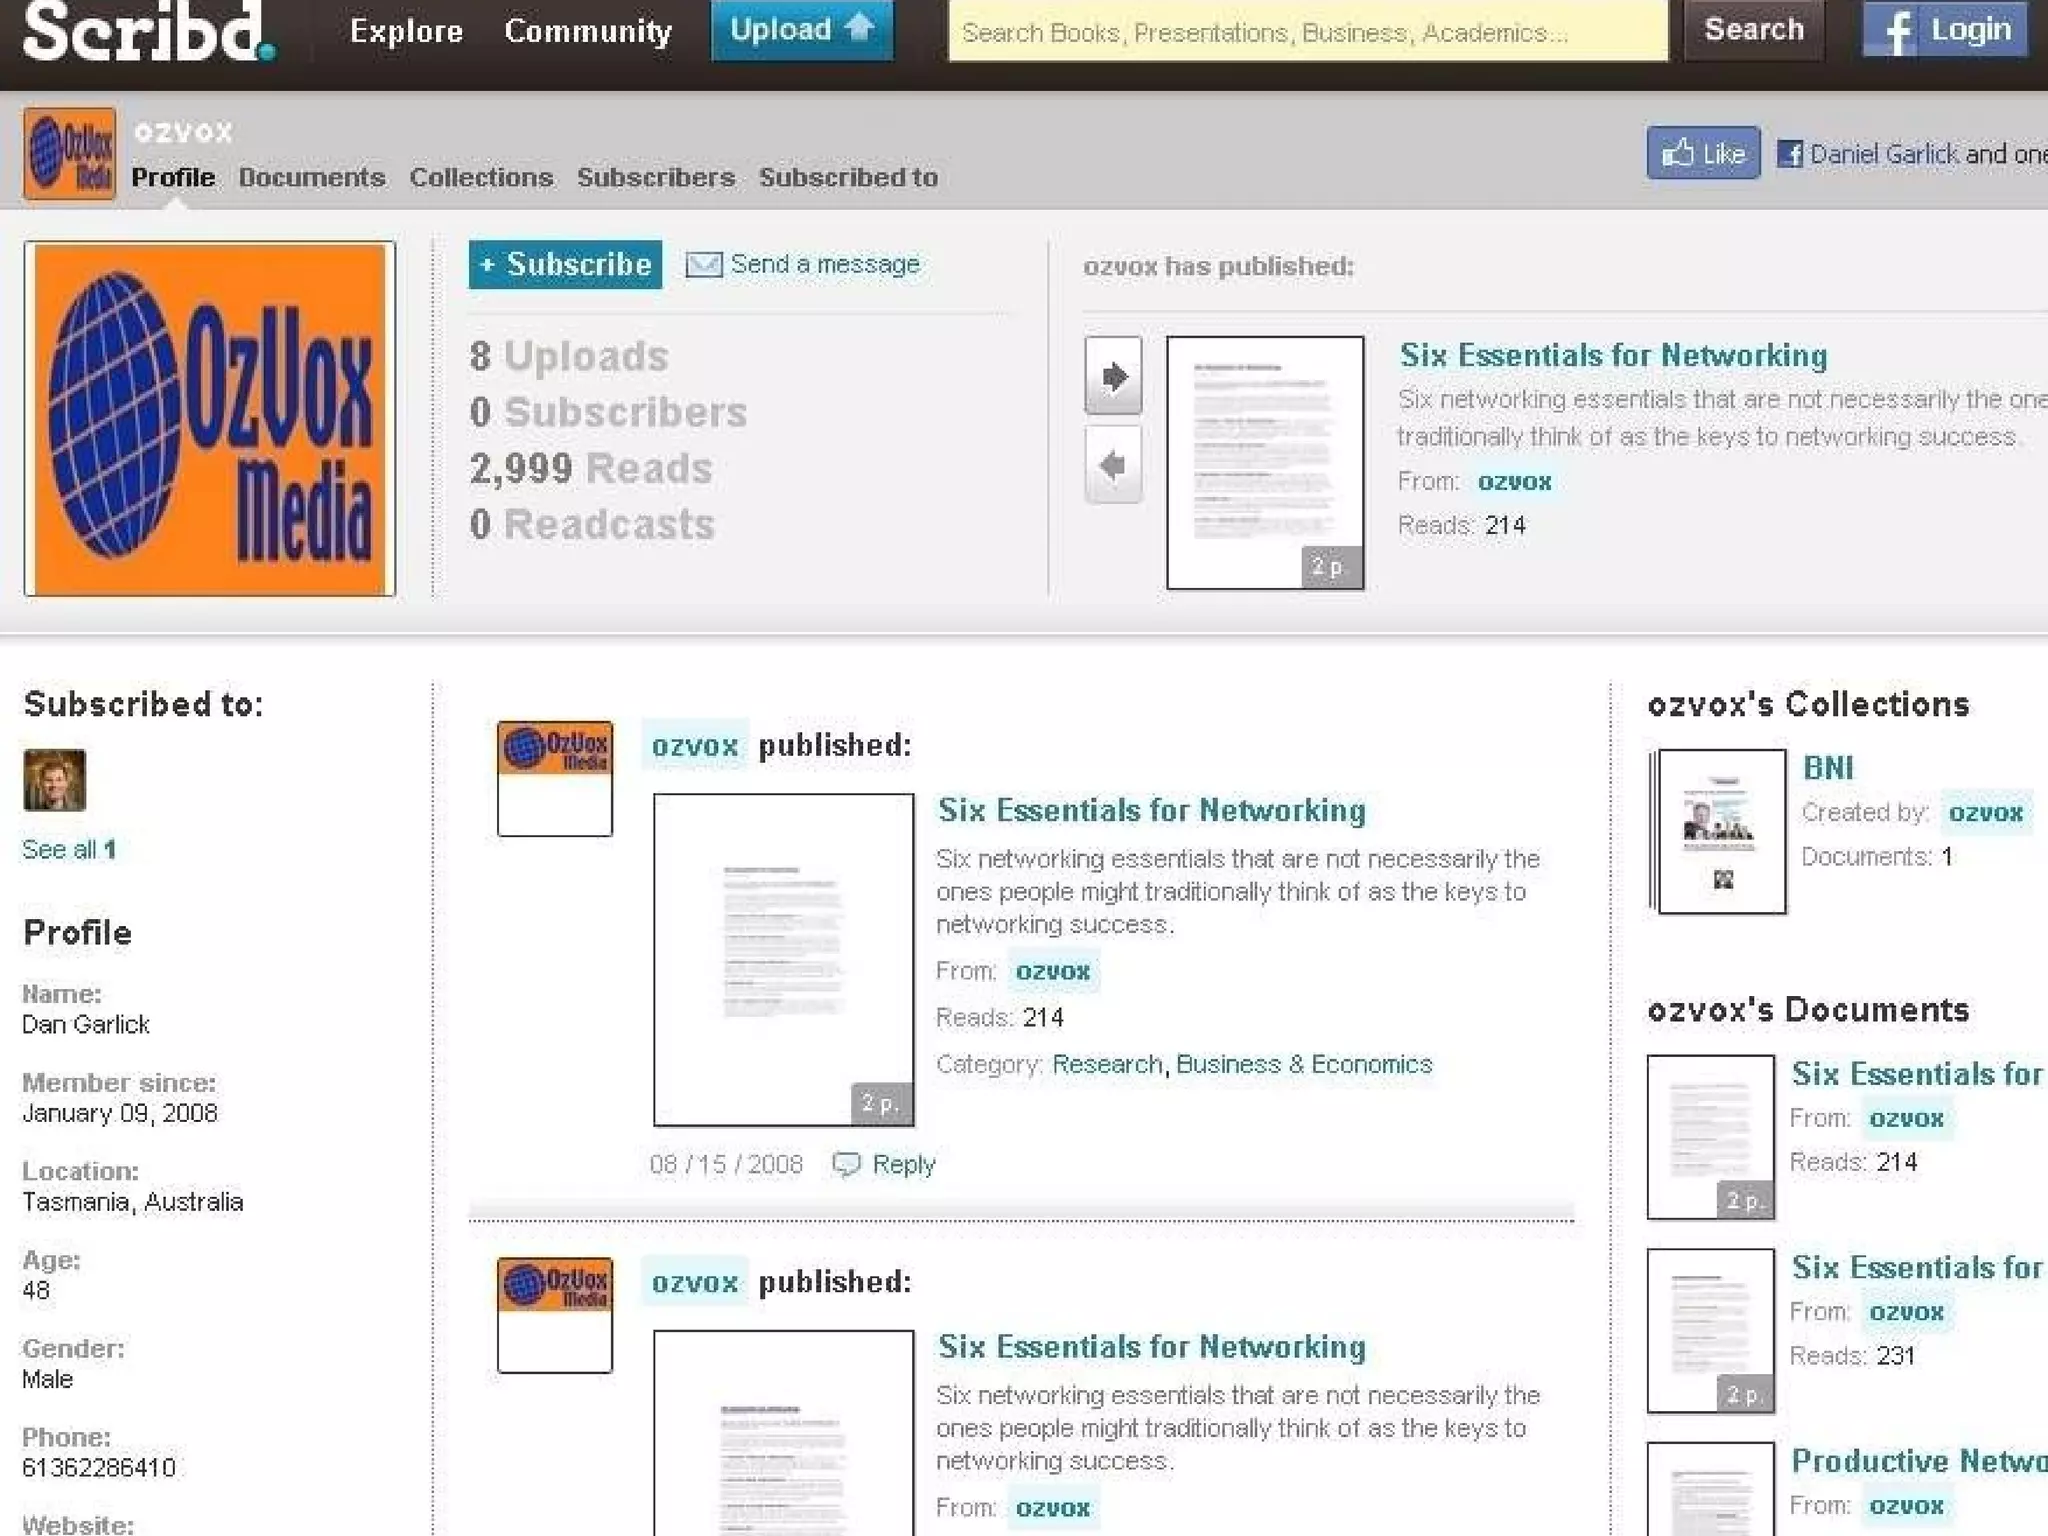Click the 8 Uploads stat
Screen dimensions: 2048x1536
click(x=569, y=357)
